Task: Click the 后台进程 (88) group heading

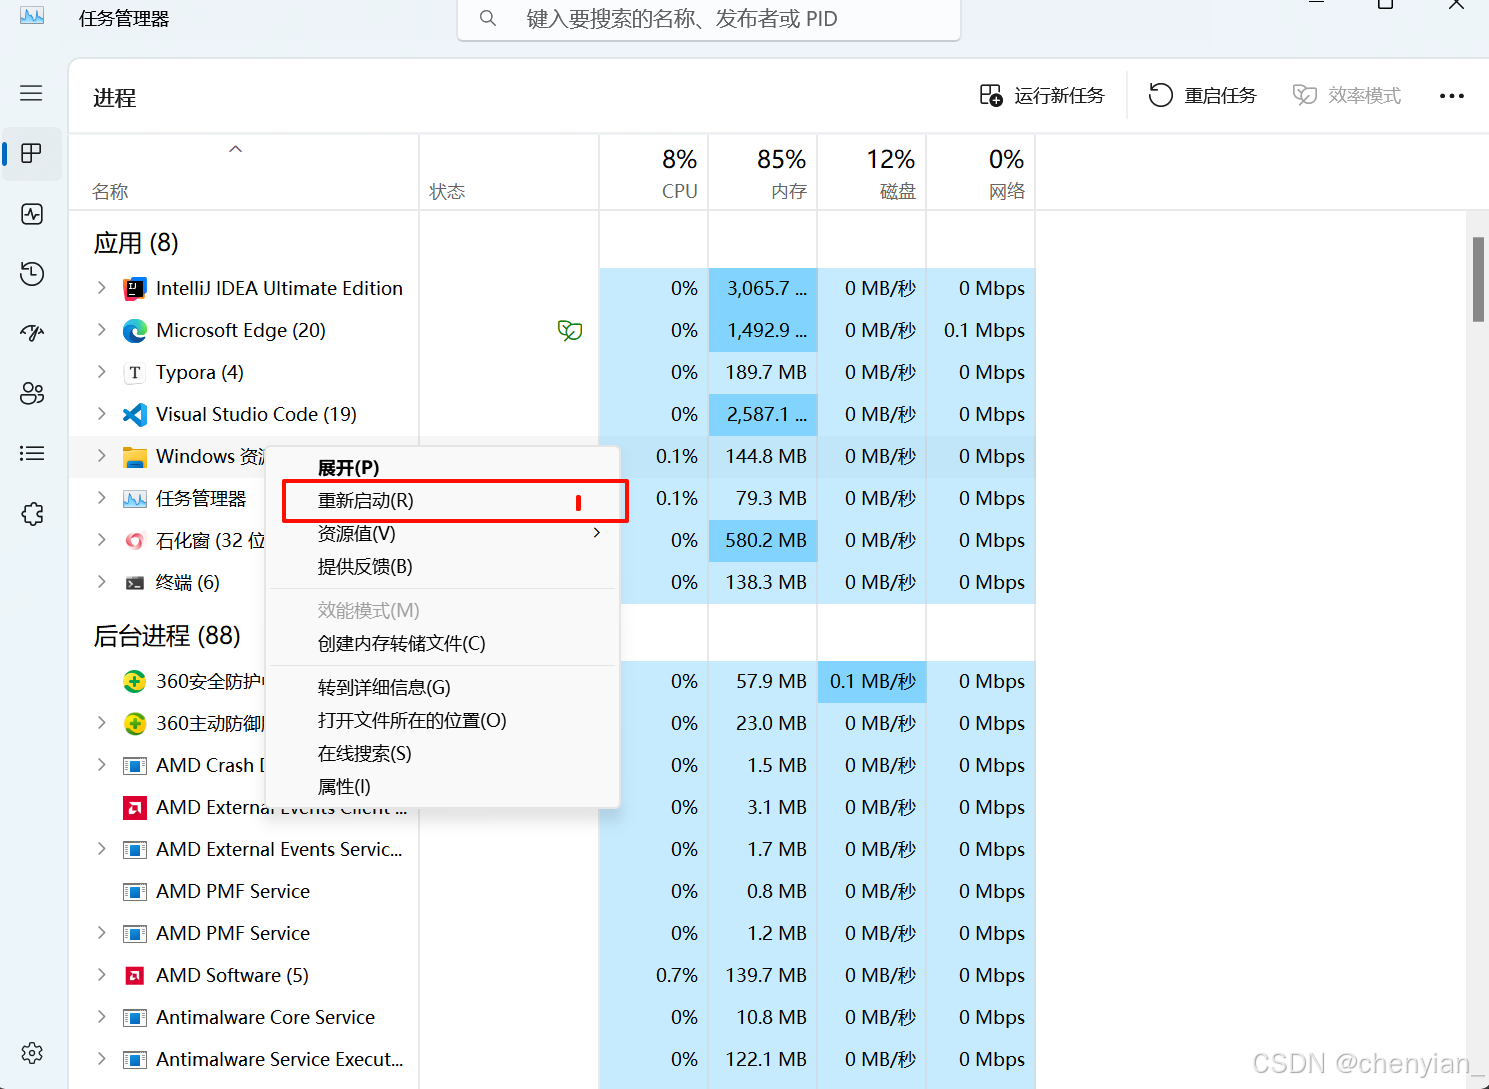Action: (167, 636)
